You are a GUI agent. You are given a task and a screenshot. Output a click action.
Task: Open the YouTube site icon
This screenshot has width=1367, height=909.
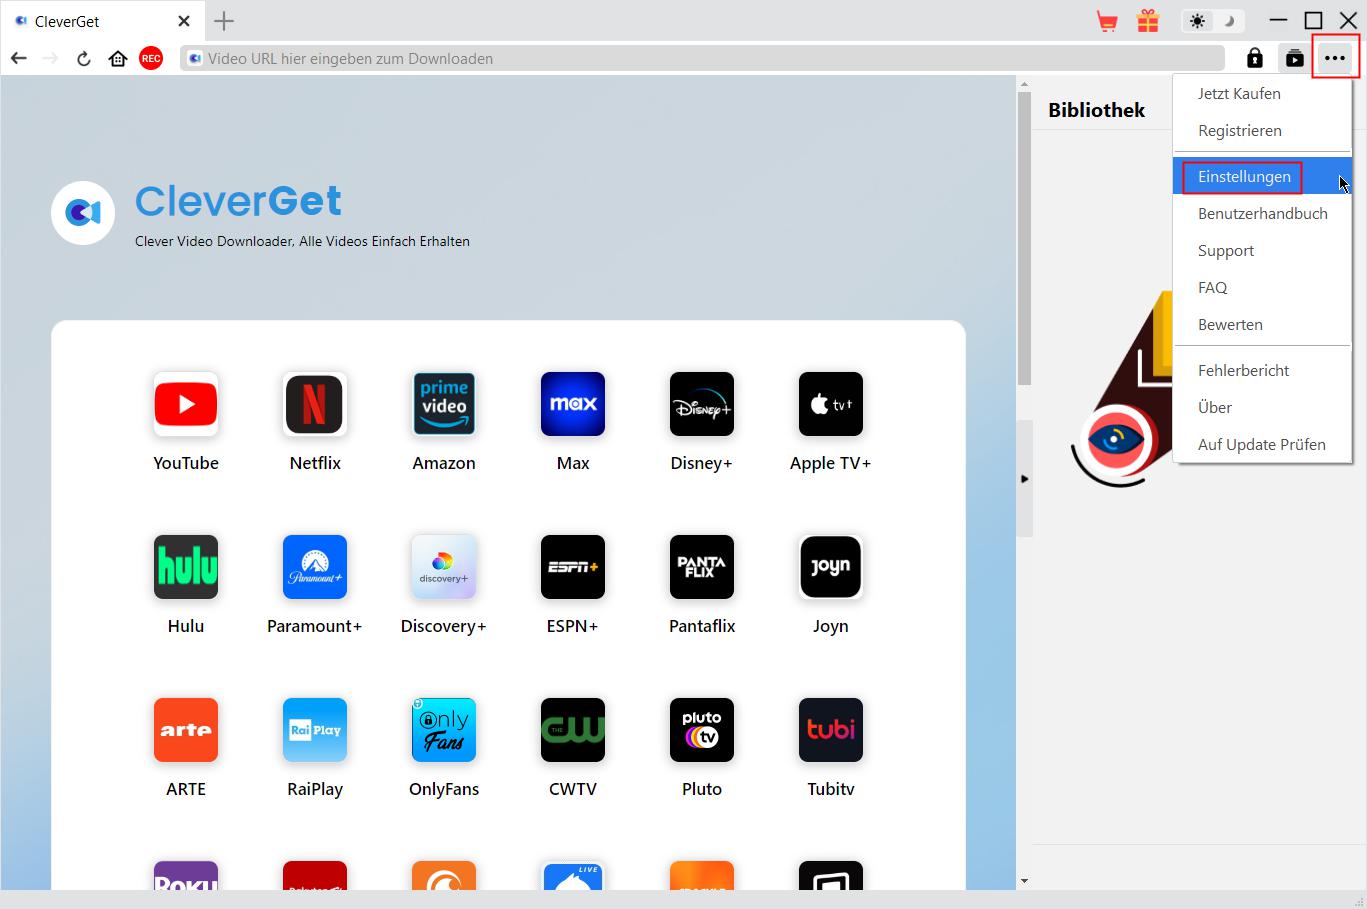tap(186, 404)
